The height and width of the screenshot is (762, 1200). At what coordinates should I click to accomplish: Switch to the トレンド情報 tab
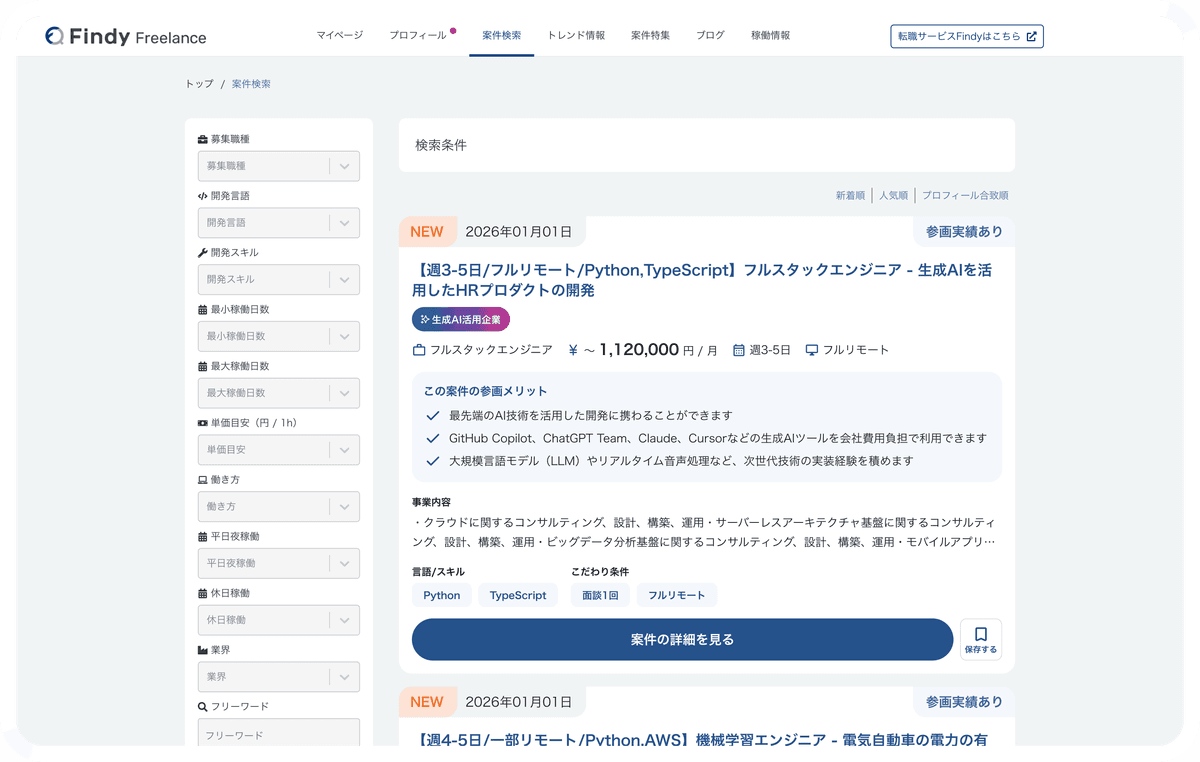click(x=577, y=34)
